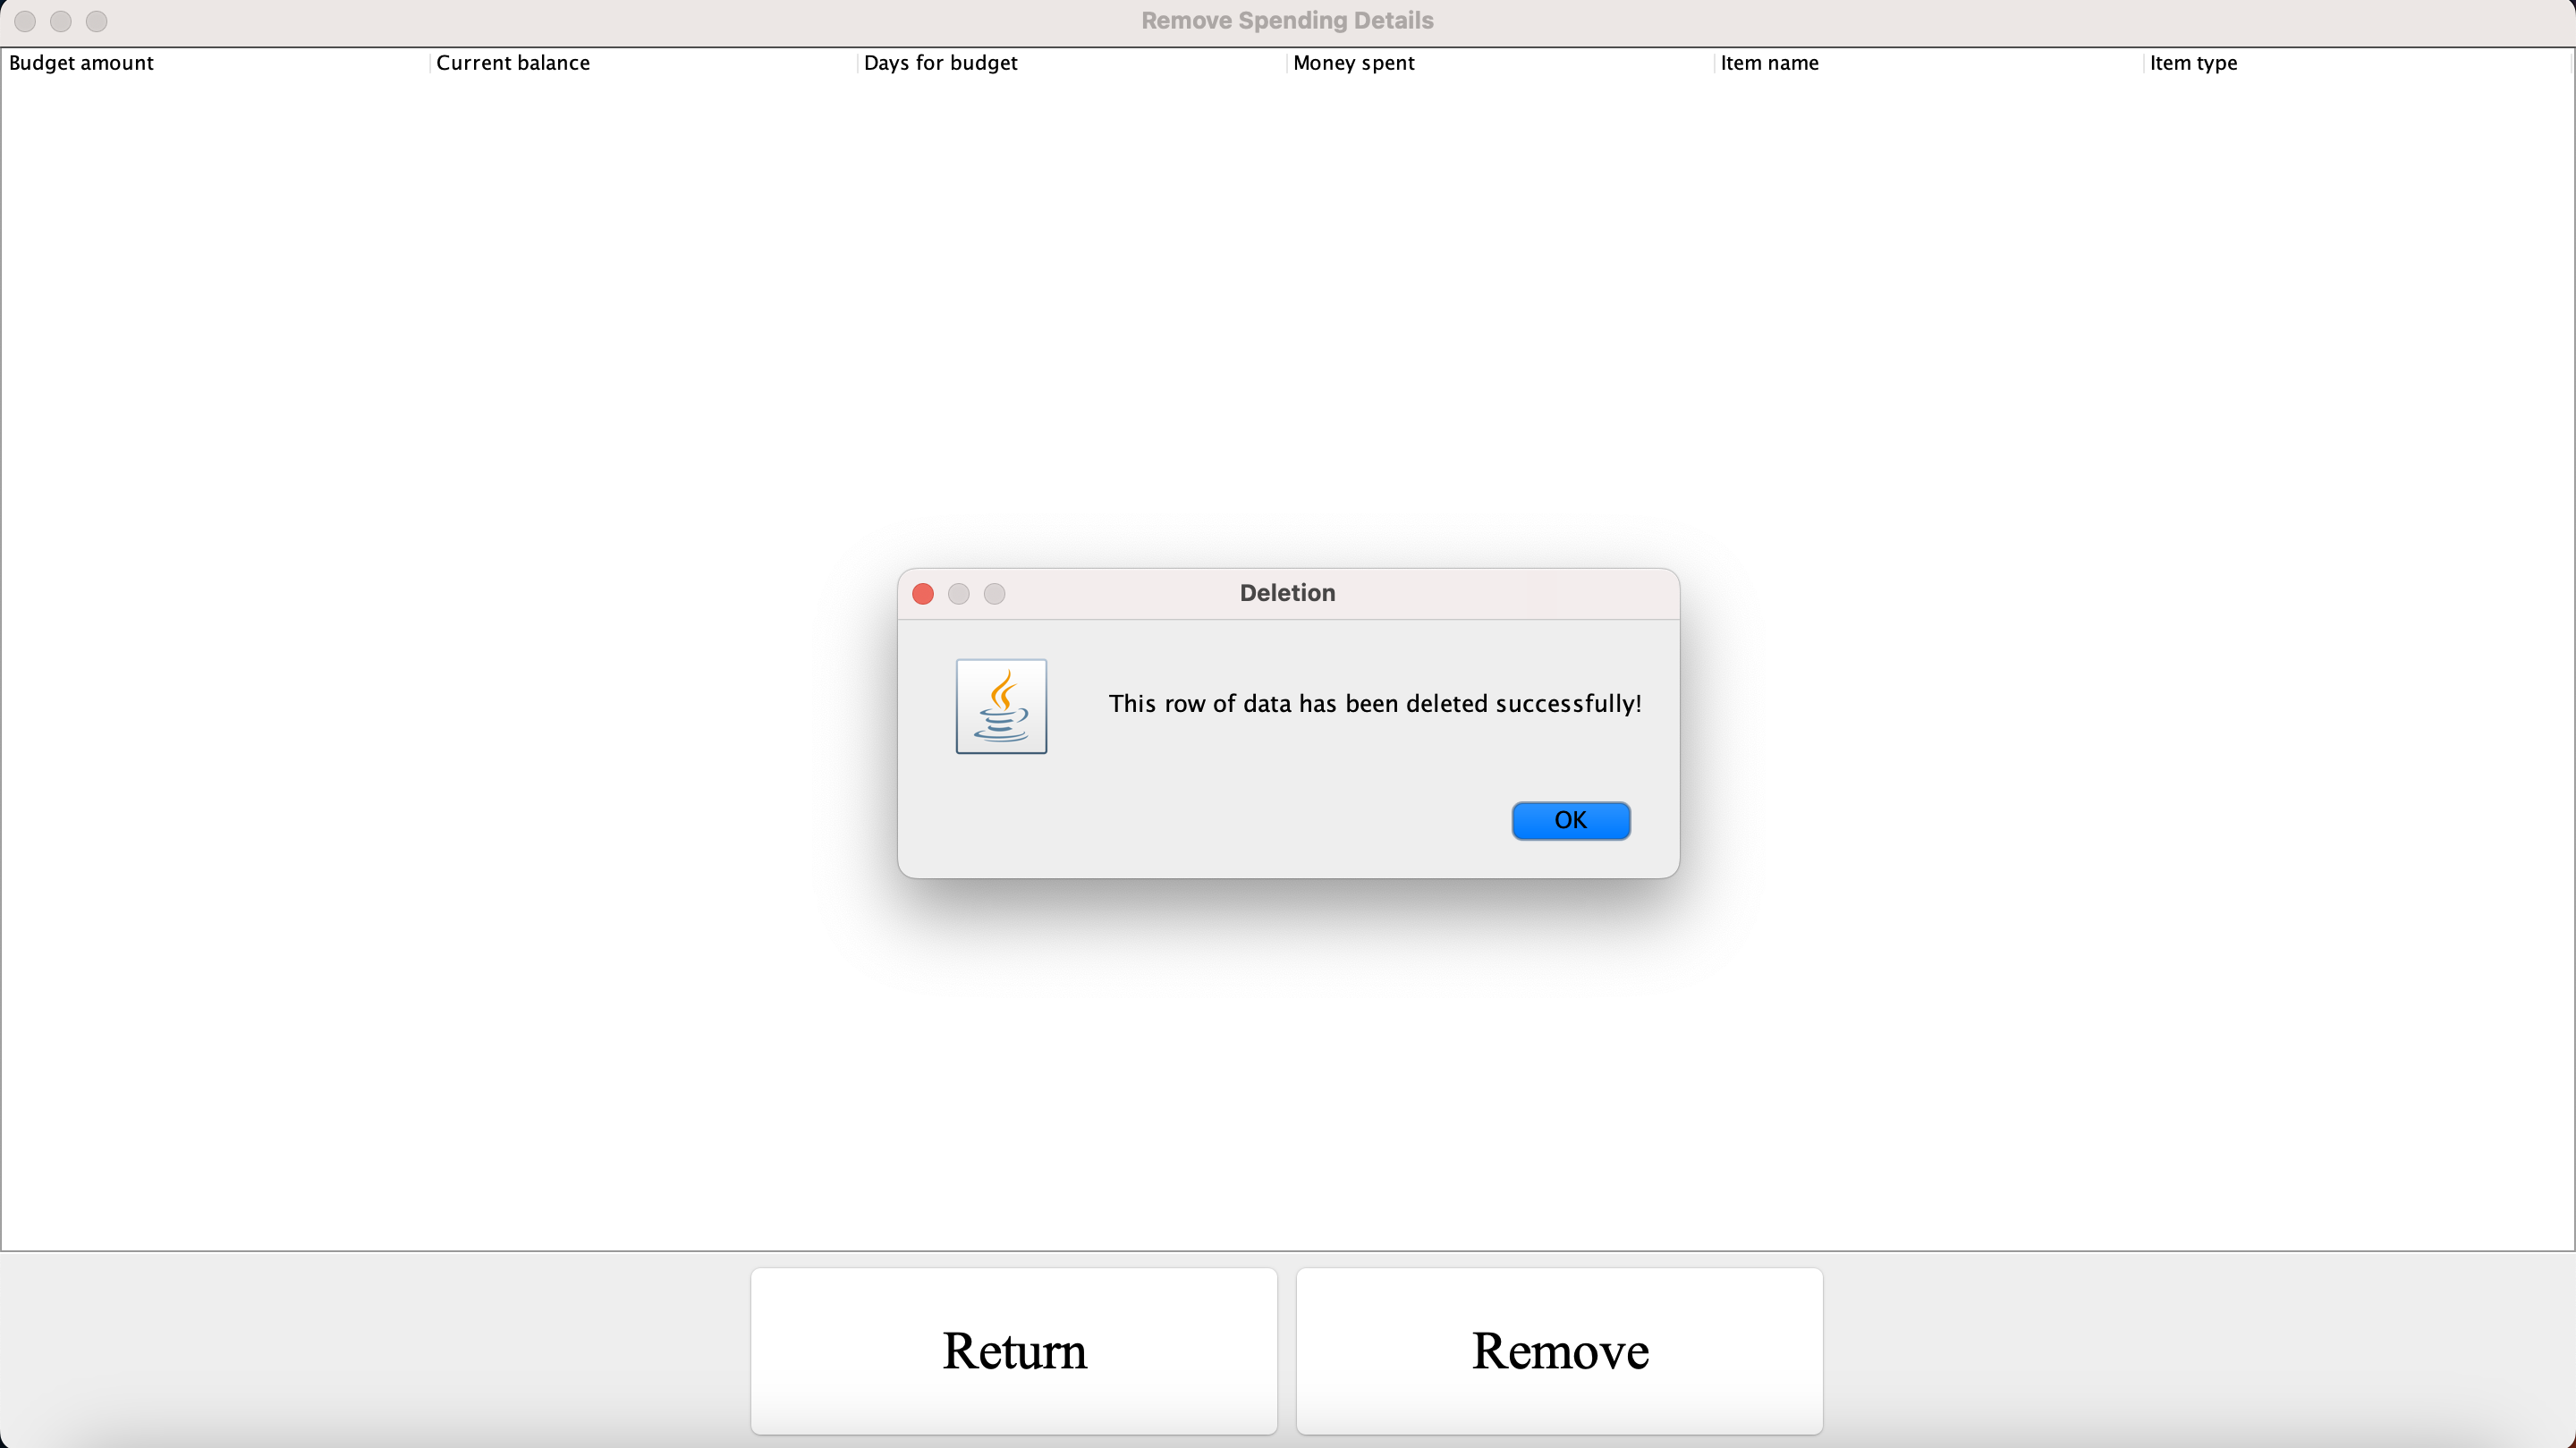
Task: Click the Remove button
Action: 1559,1351
